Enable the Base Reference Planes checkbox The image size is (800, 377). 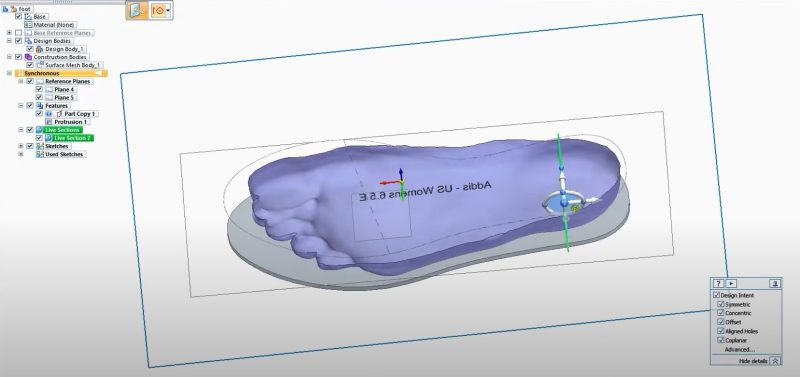[x=18, y=33]
